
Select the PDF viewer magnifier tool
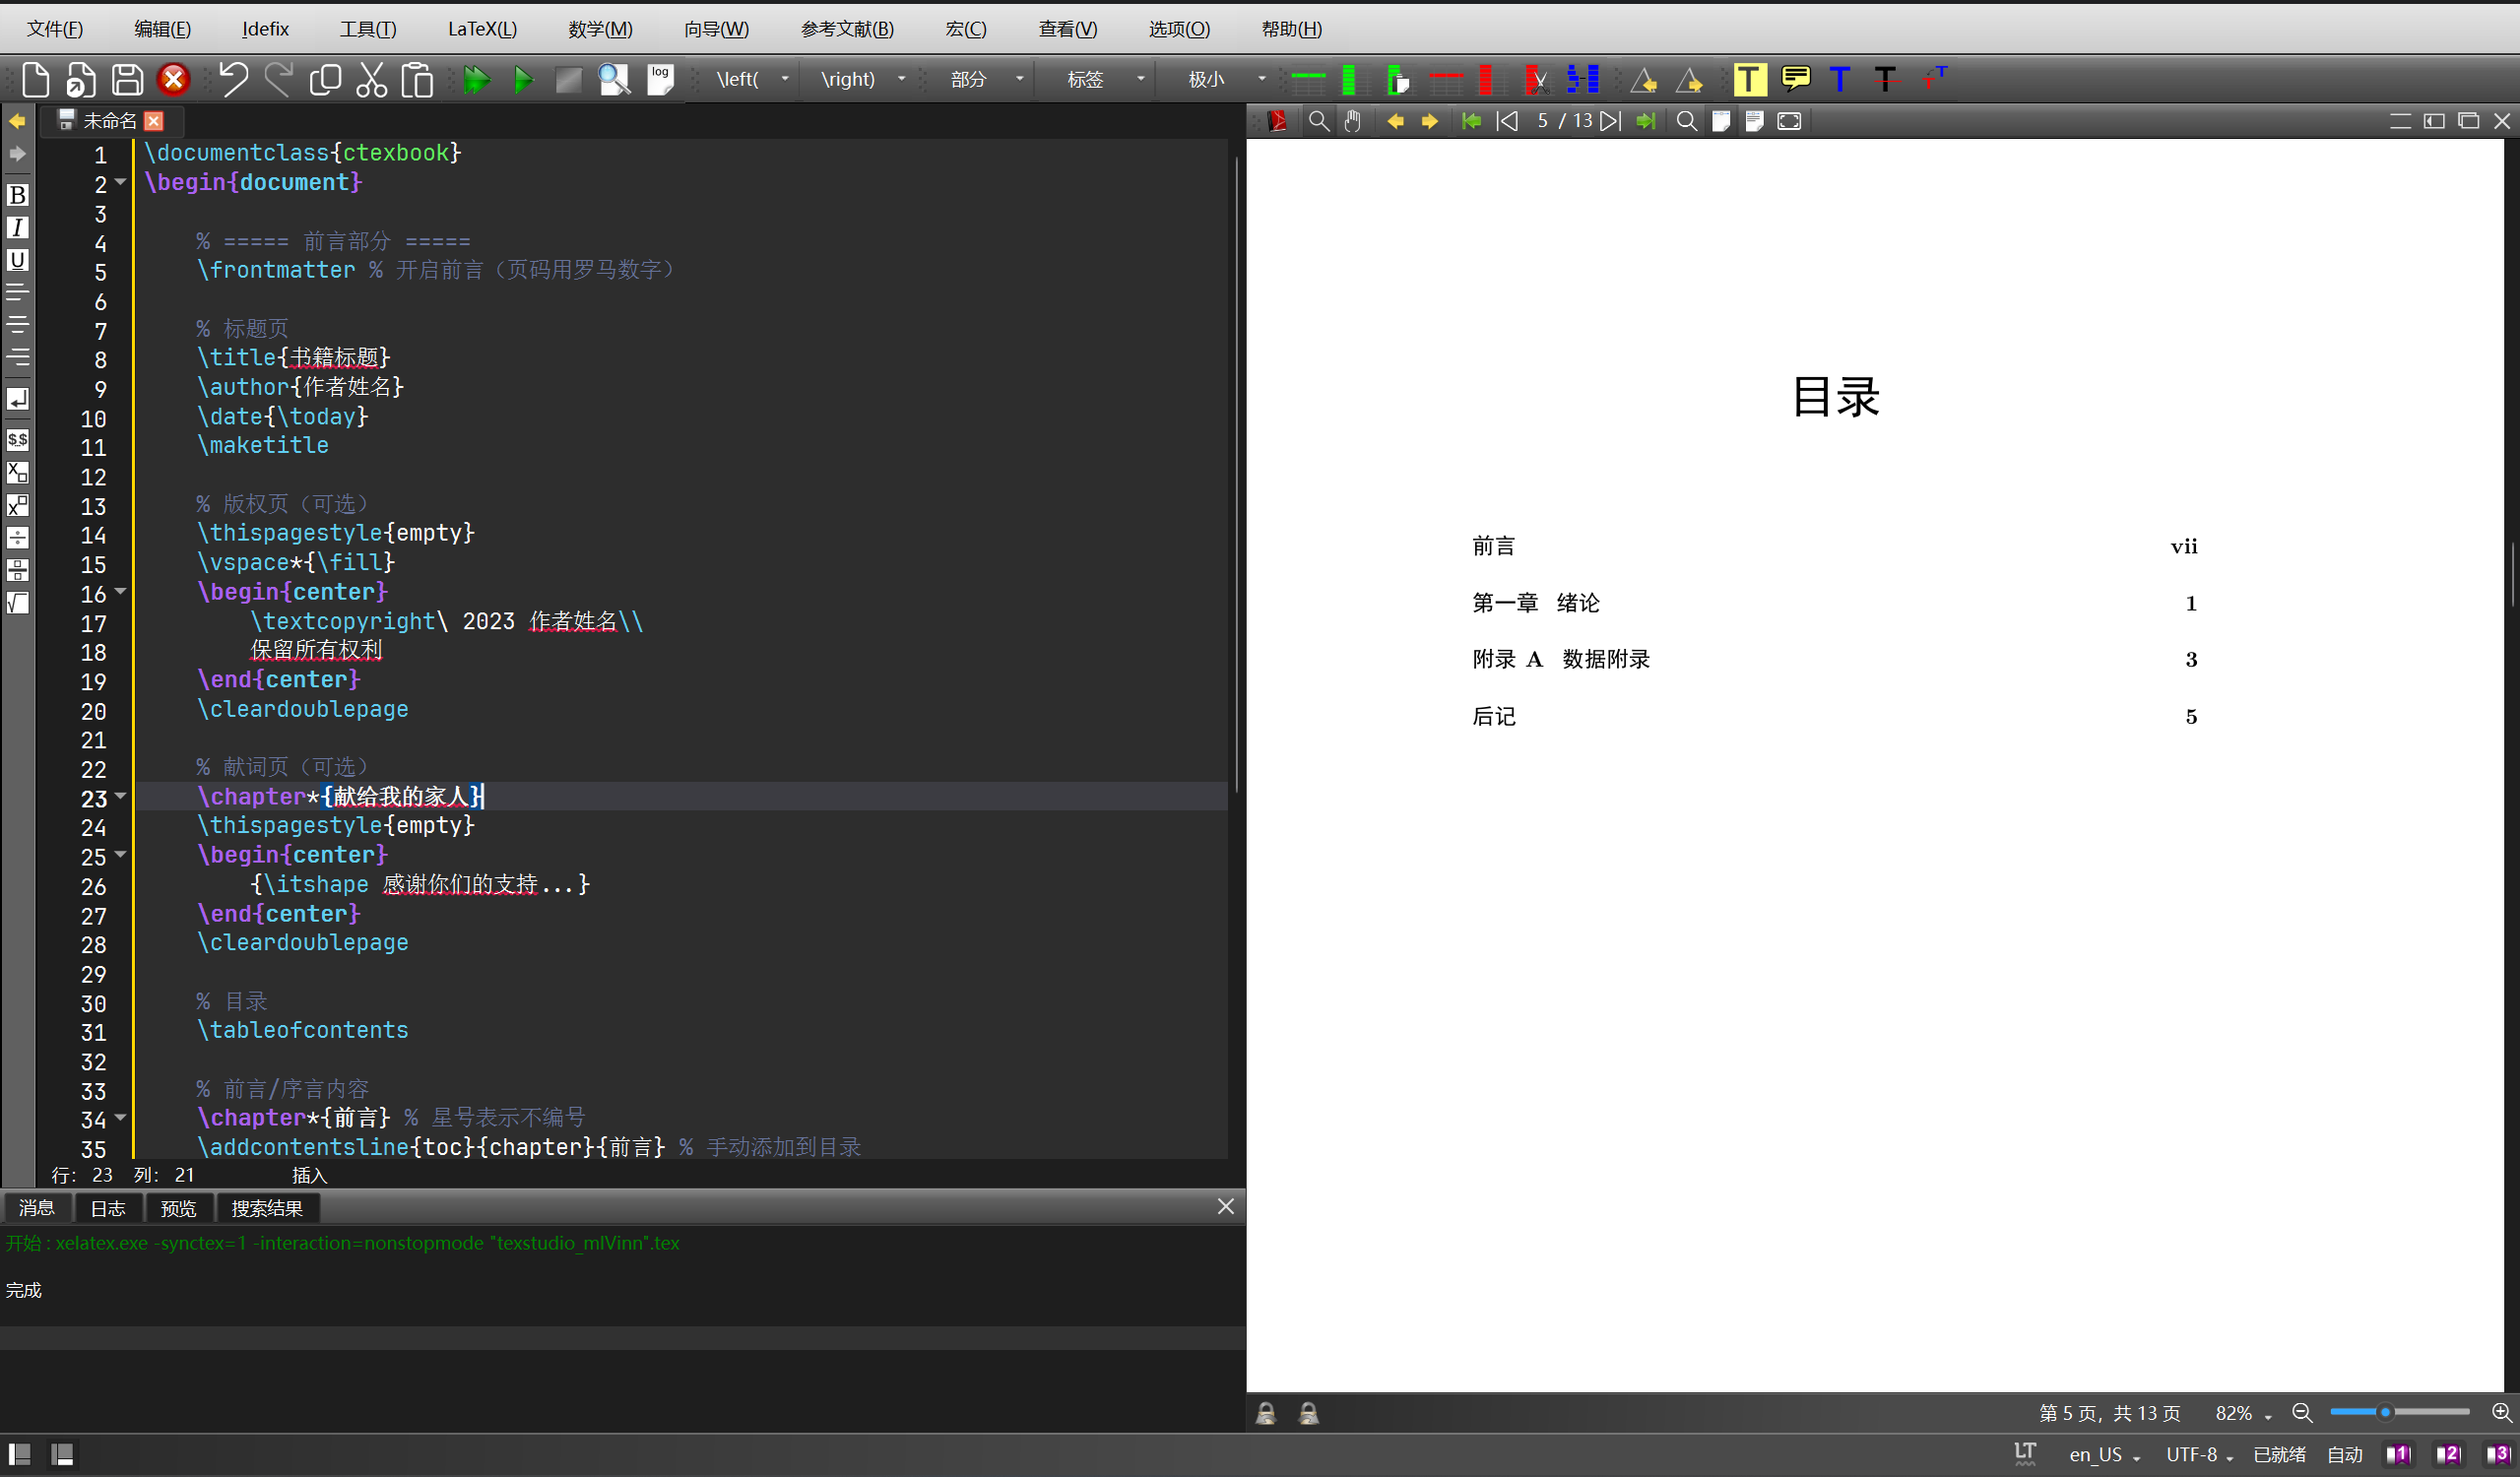(1319, 121)
